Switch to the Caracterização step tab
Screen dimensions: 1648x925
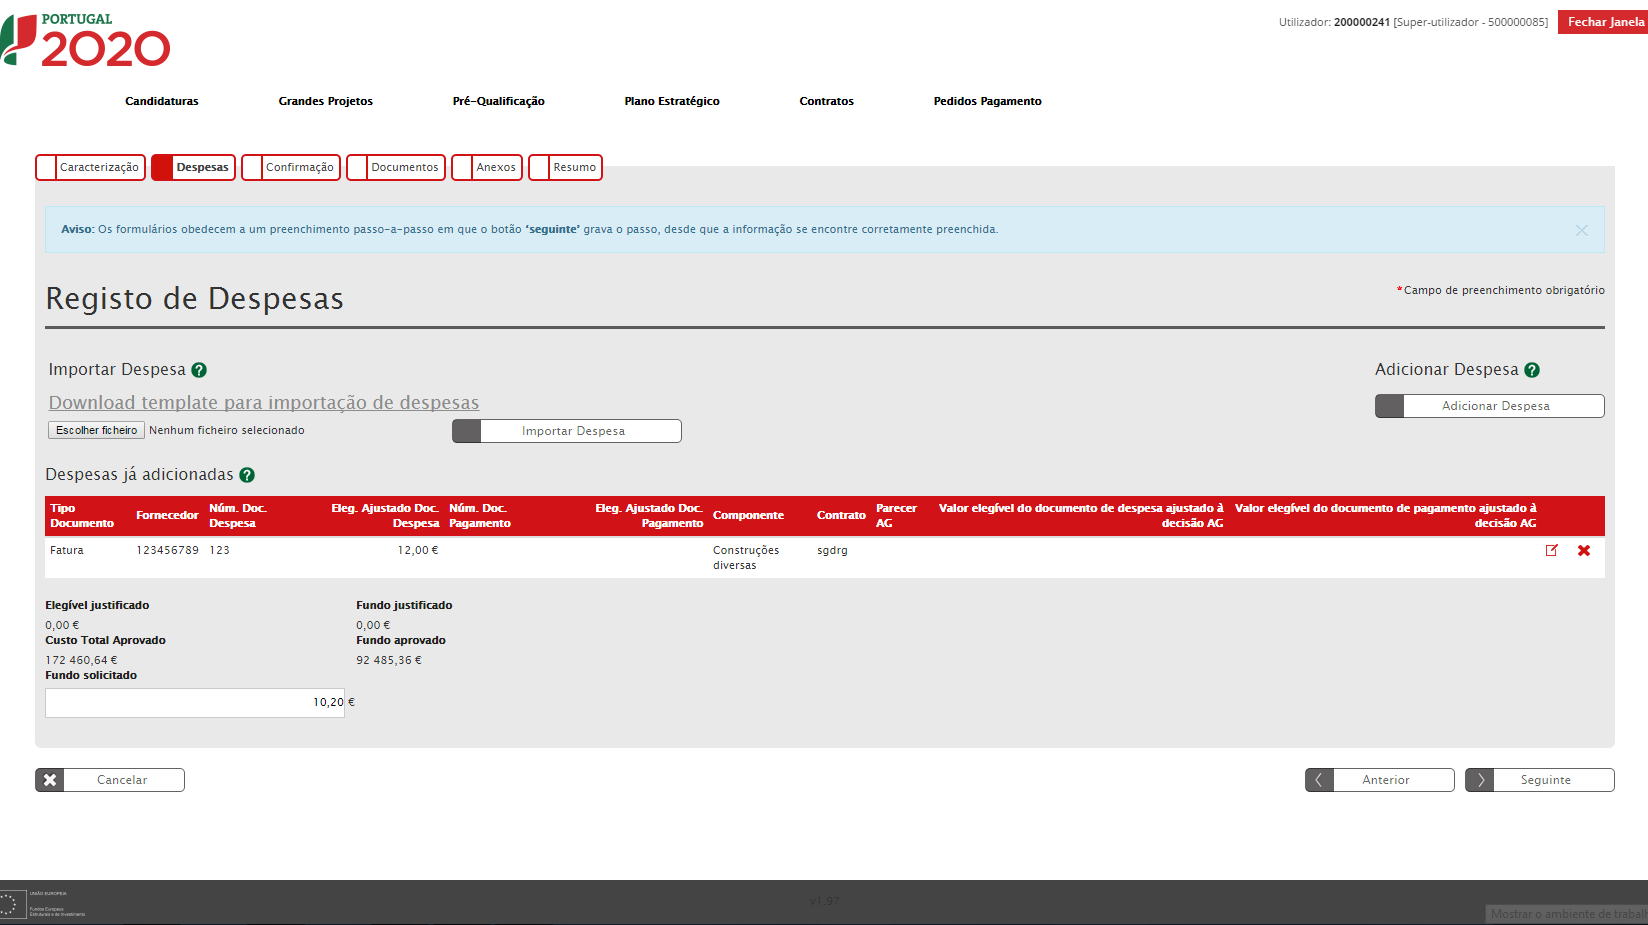pos(91,167)
